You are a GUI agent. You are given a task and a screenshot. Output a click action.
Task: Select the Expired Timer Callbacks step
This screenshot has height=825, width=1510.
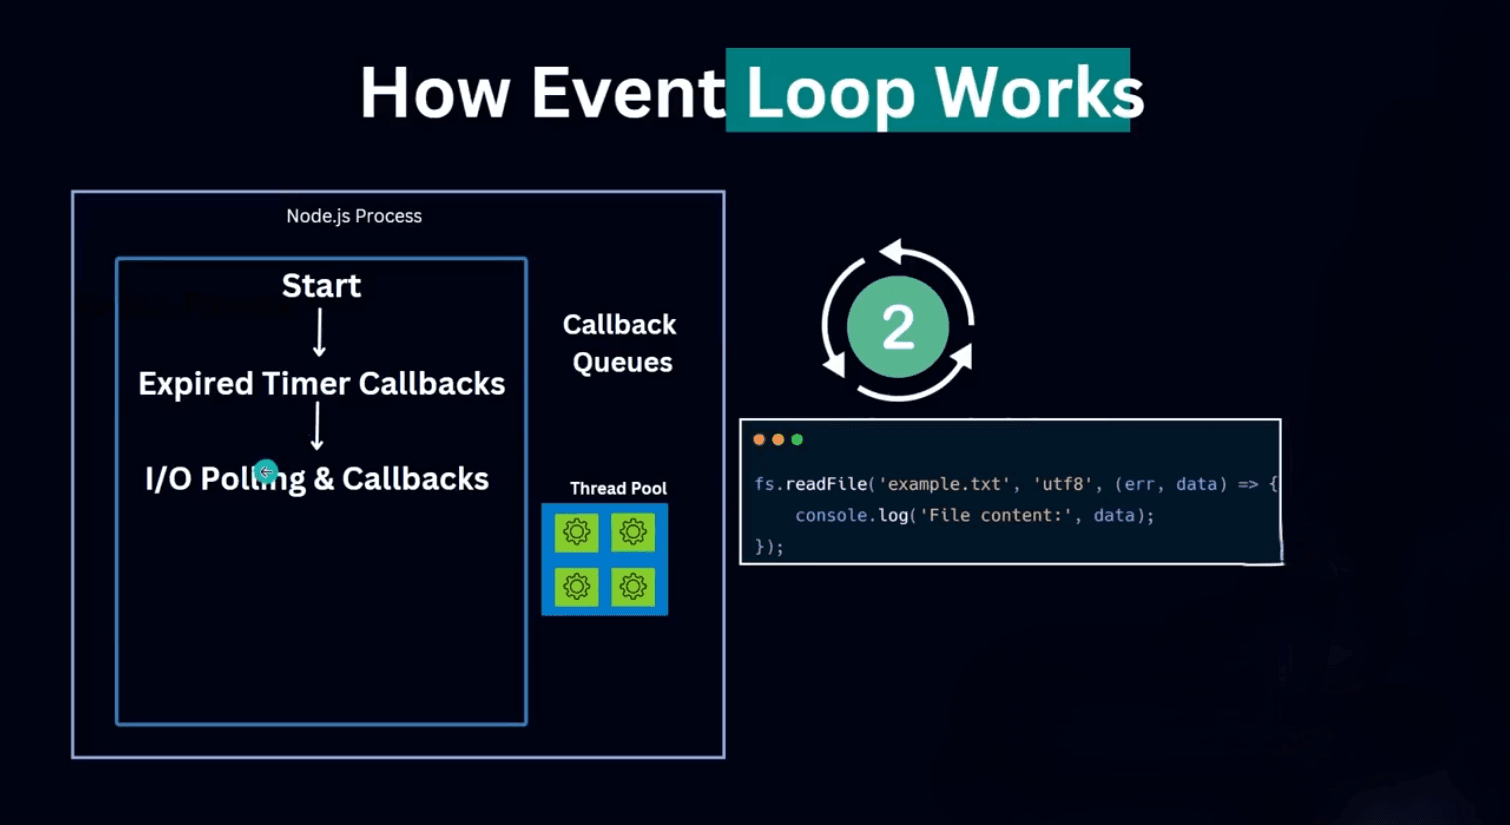coord(321,383)
